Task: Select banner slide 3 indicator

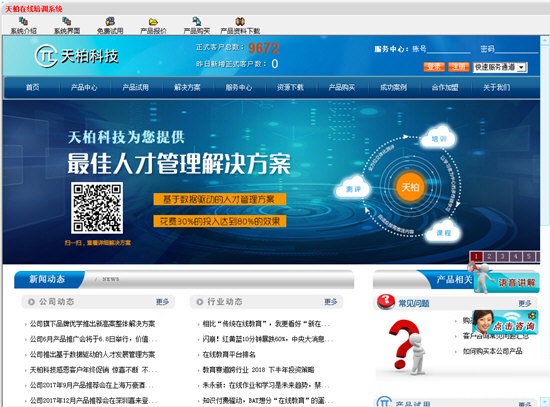Action: coord(502,256)
